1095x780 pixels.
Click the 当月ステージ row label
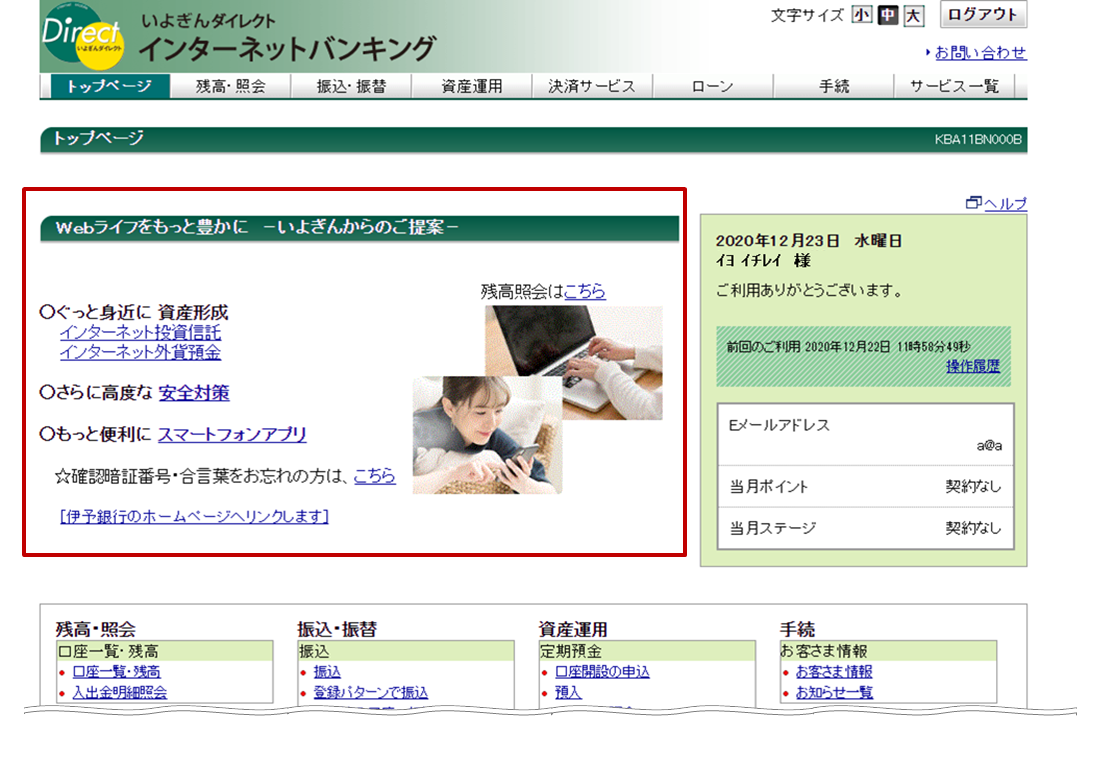tap(772, 528)
